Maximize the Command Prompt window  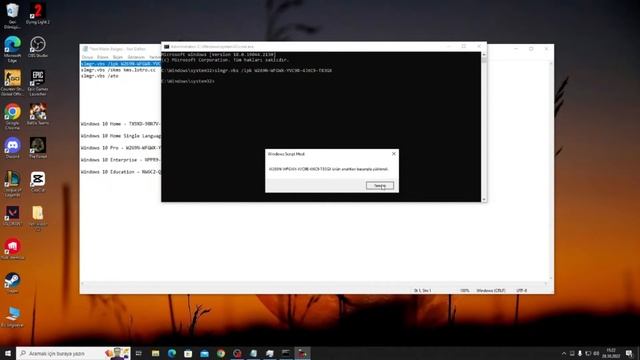(x=464, y=47)
